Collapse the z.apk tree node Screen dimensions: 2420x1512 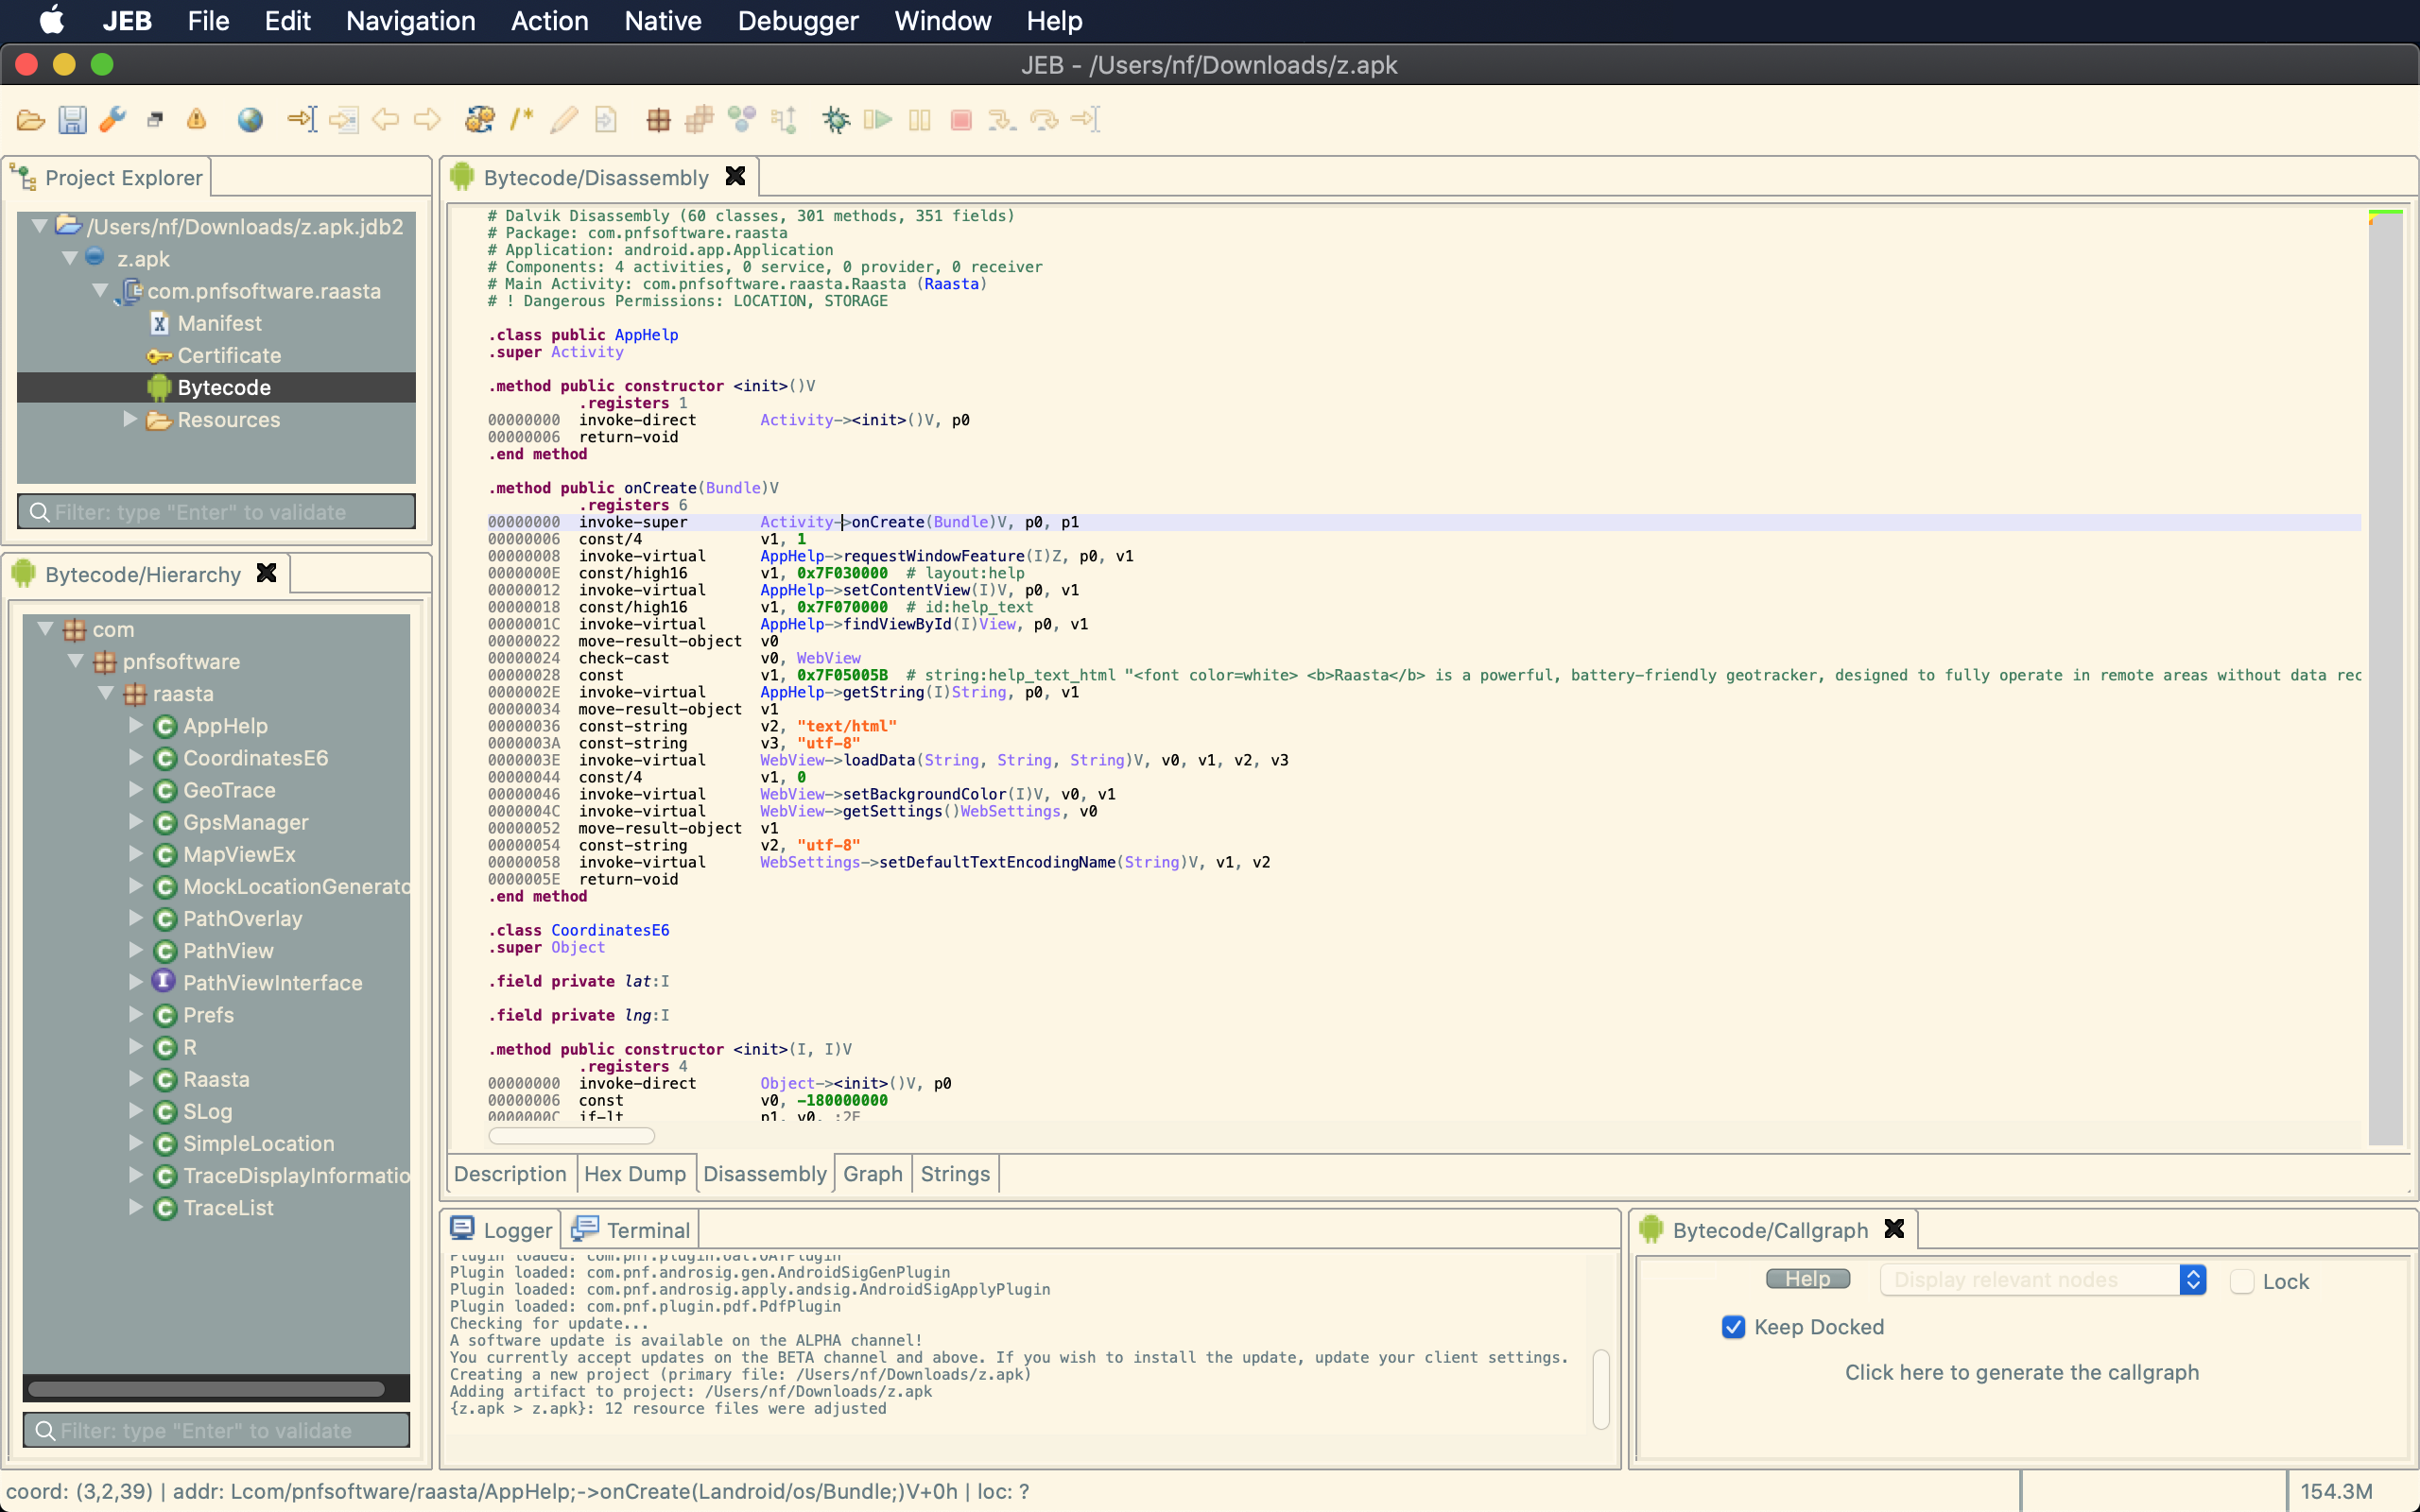(x=70, y=259)
